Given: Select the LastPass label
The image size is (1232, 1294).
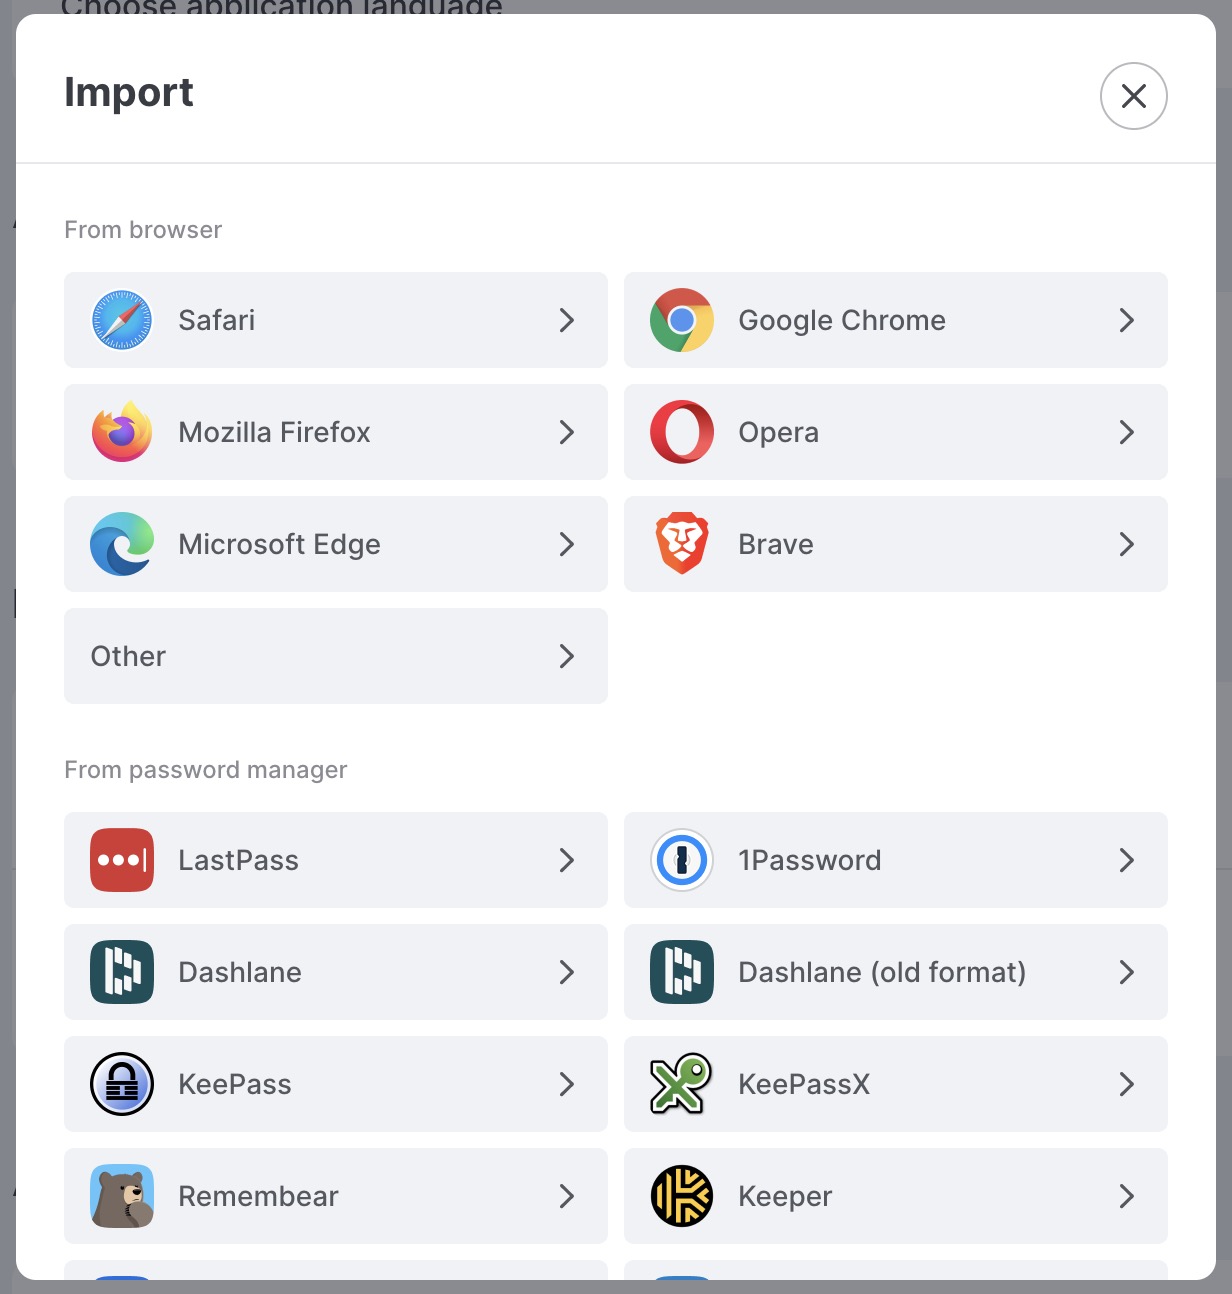Looking at the screenshot, I should 238,860.
